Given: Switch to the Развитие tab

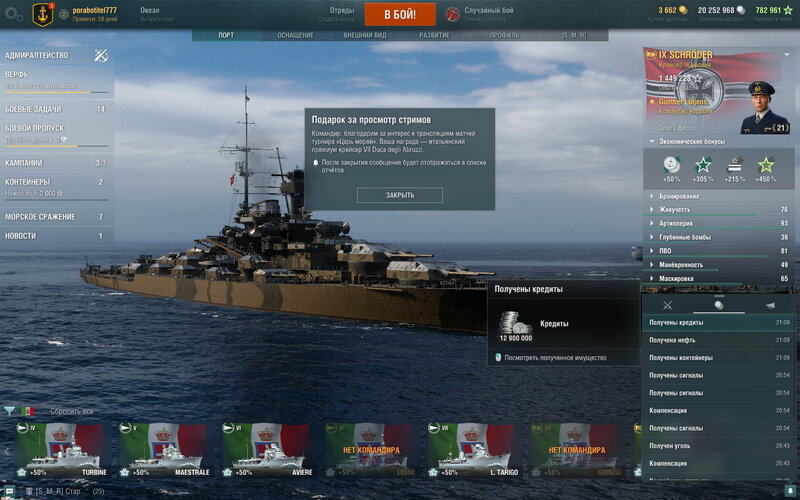Looking at the screenshot, I should click(x=434, y=35).
